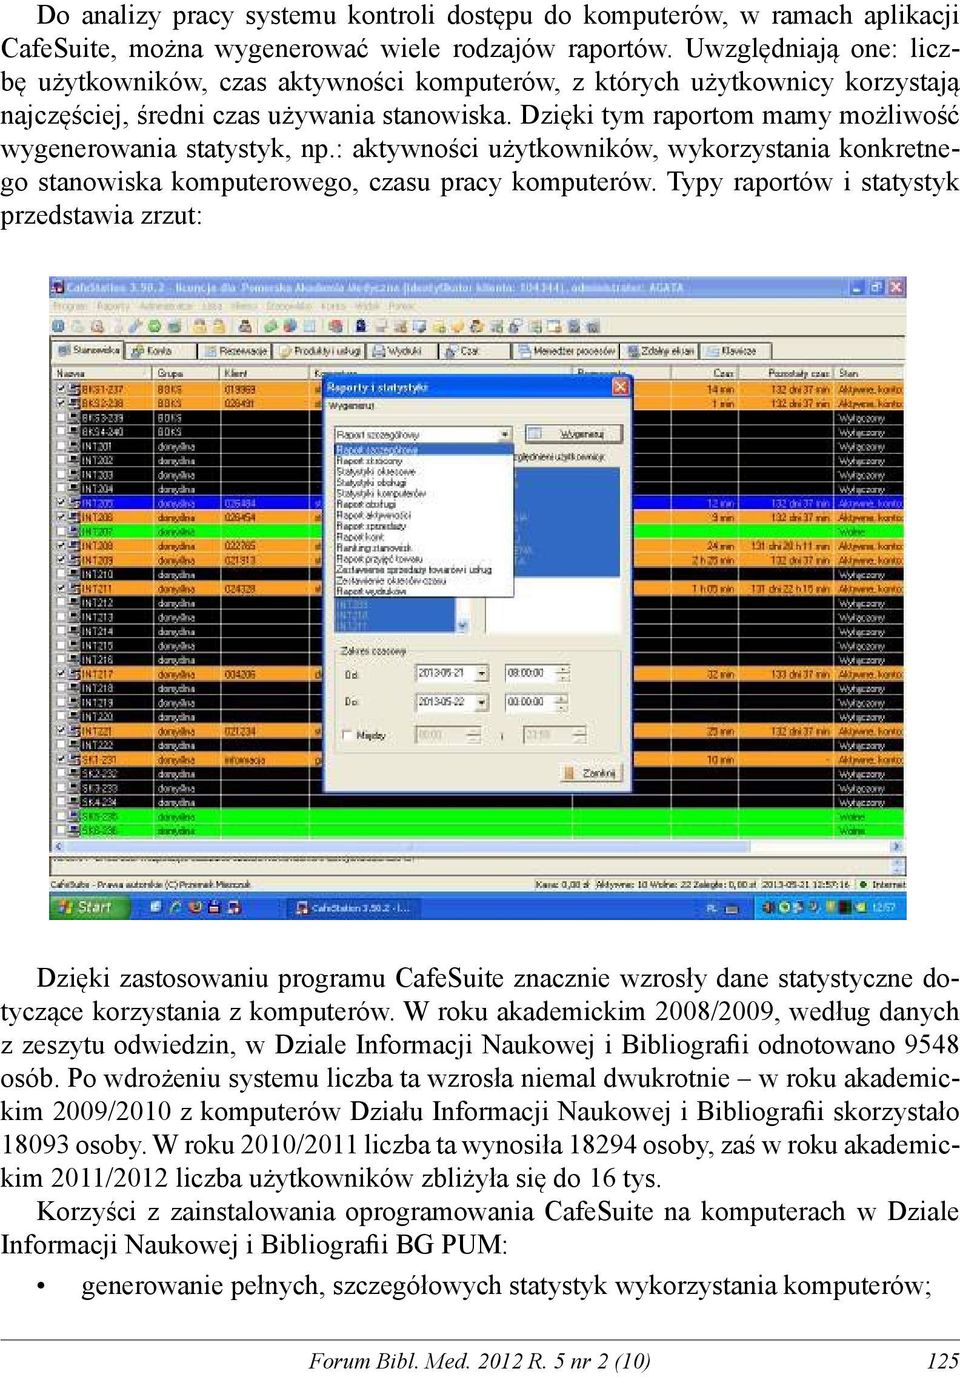Select the INT204 row name

[x=97, y=489]
